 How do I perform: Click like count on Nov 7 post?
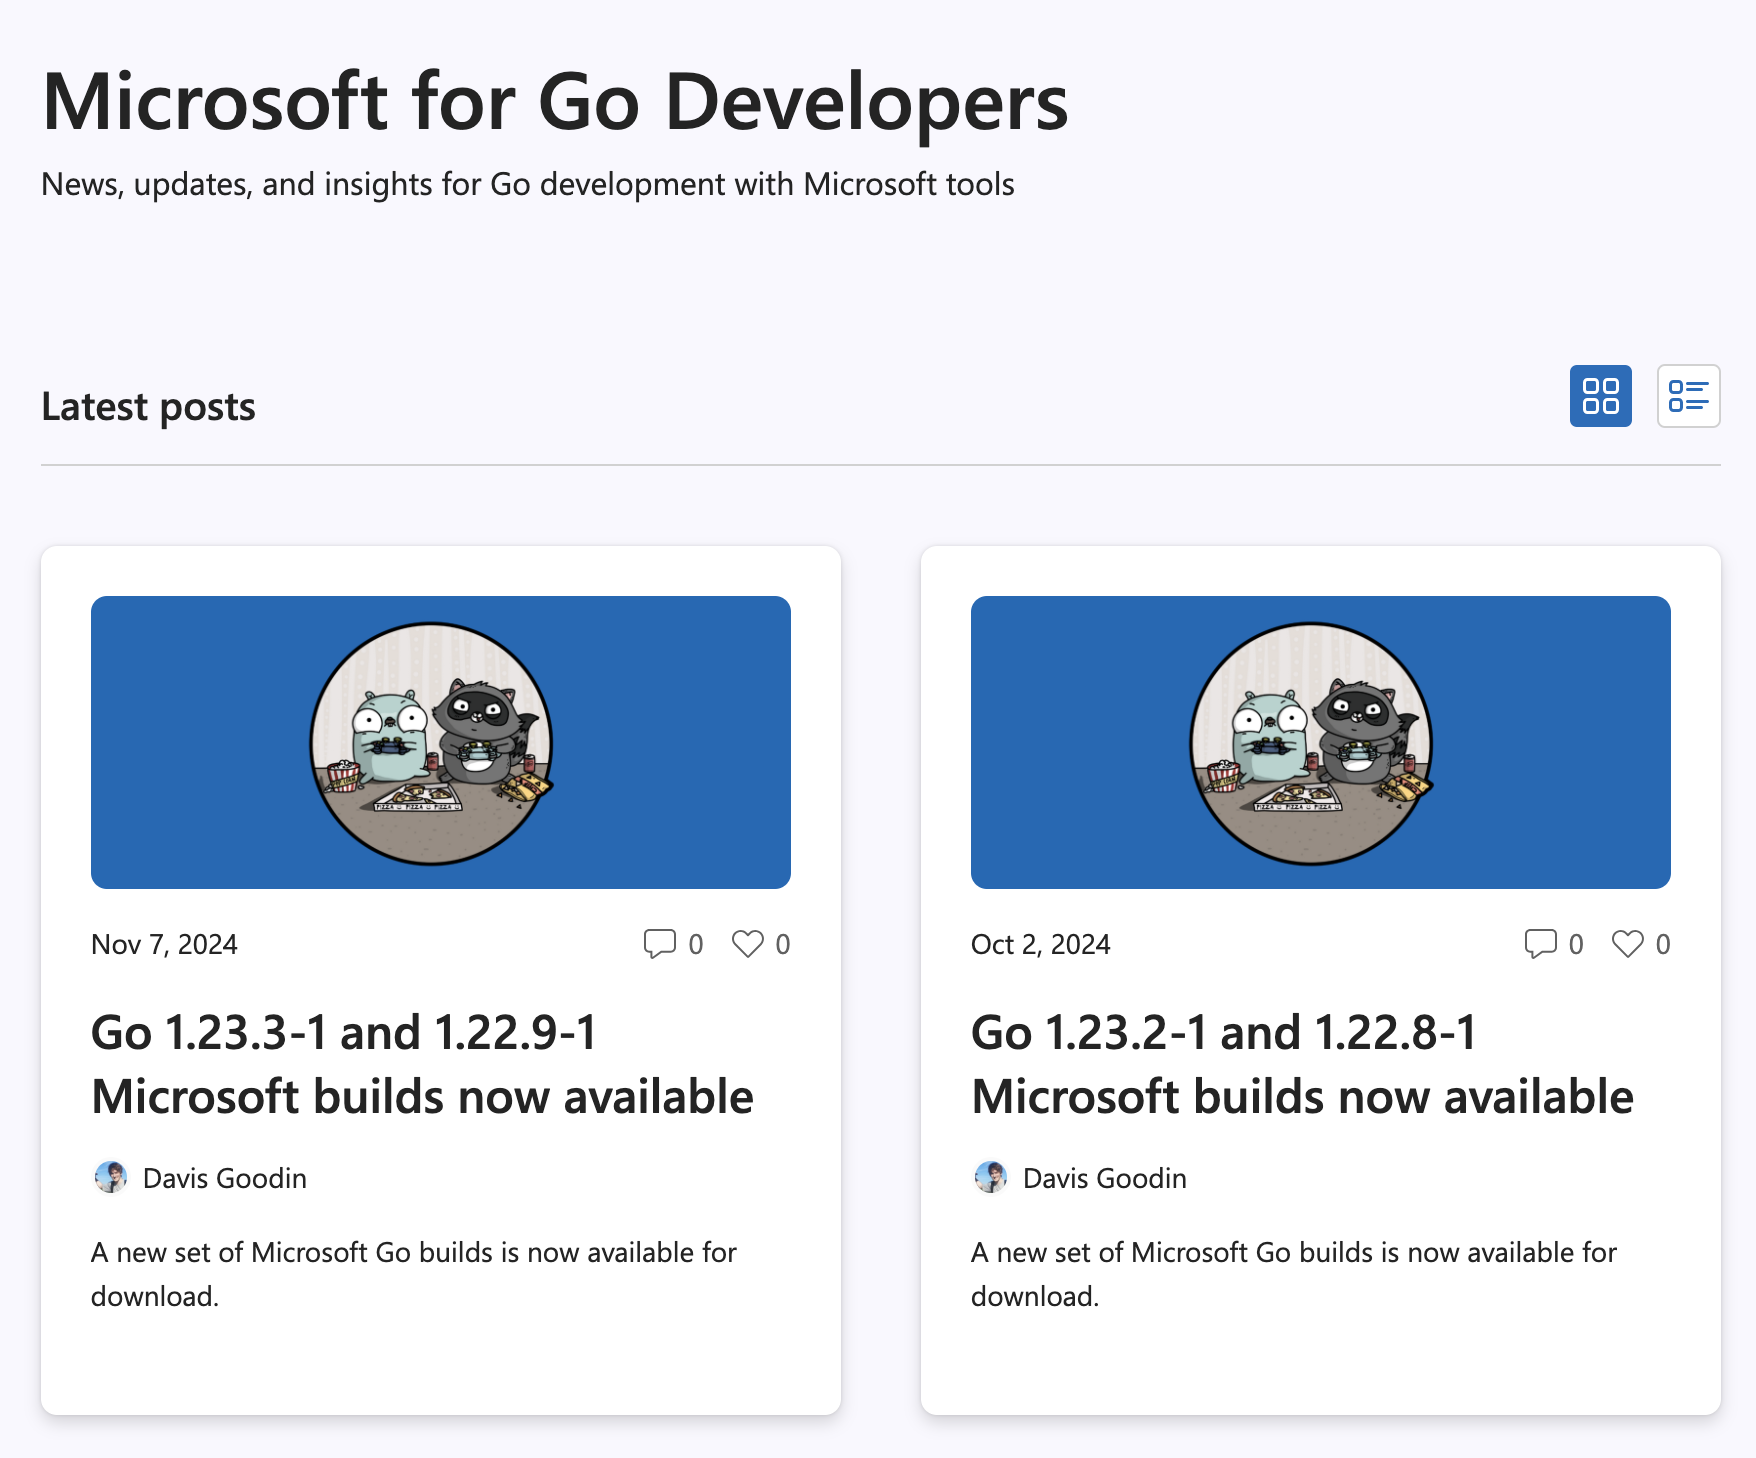coord(783,944)
